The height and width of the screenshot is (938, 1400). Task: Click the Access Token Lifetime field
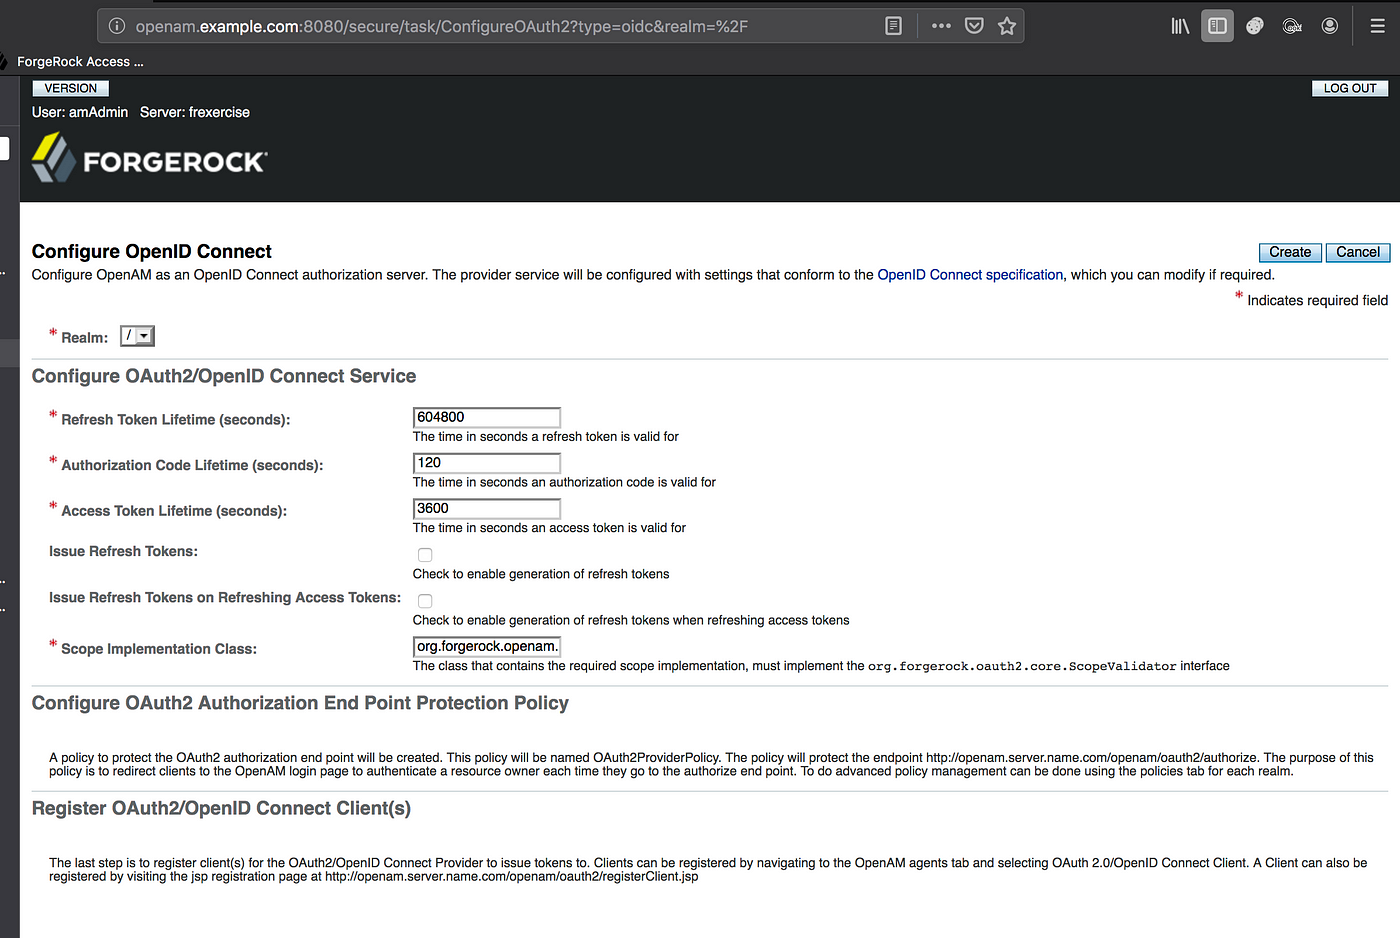487,509
